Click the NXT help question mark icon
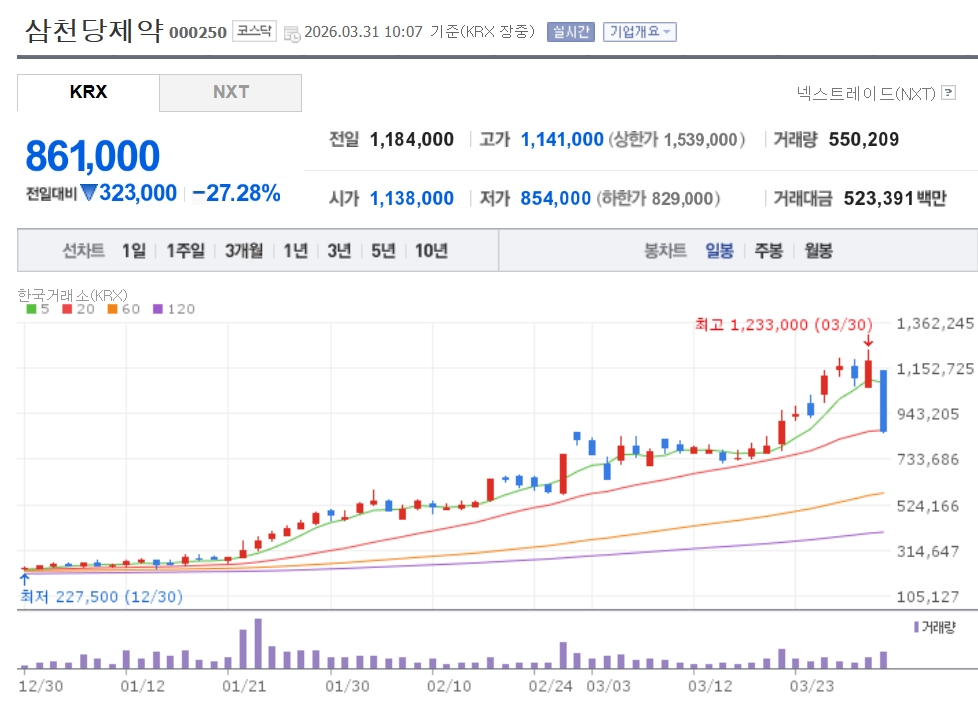Image resolution: width=978 pixels, height=707 pixels. (x=949, y=93)
